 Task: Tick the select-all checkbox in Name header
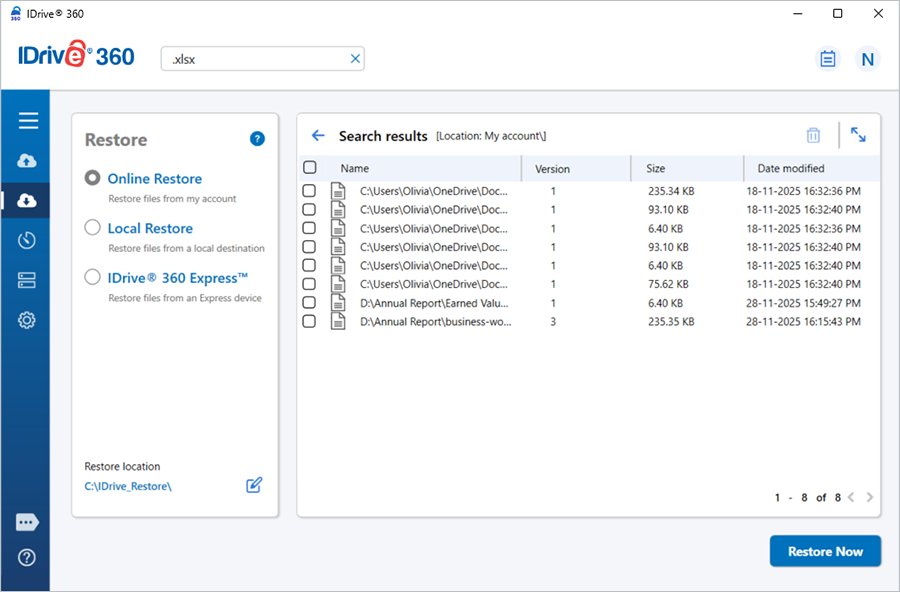[x=310, y=168]
